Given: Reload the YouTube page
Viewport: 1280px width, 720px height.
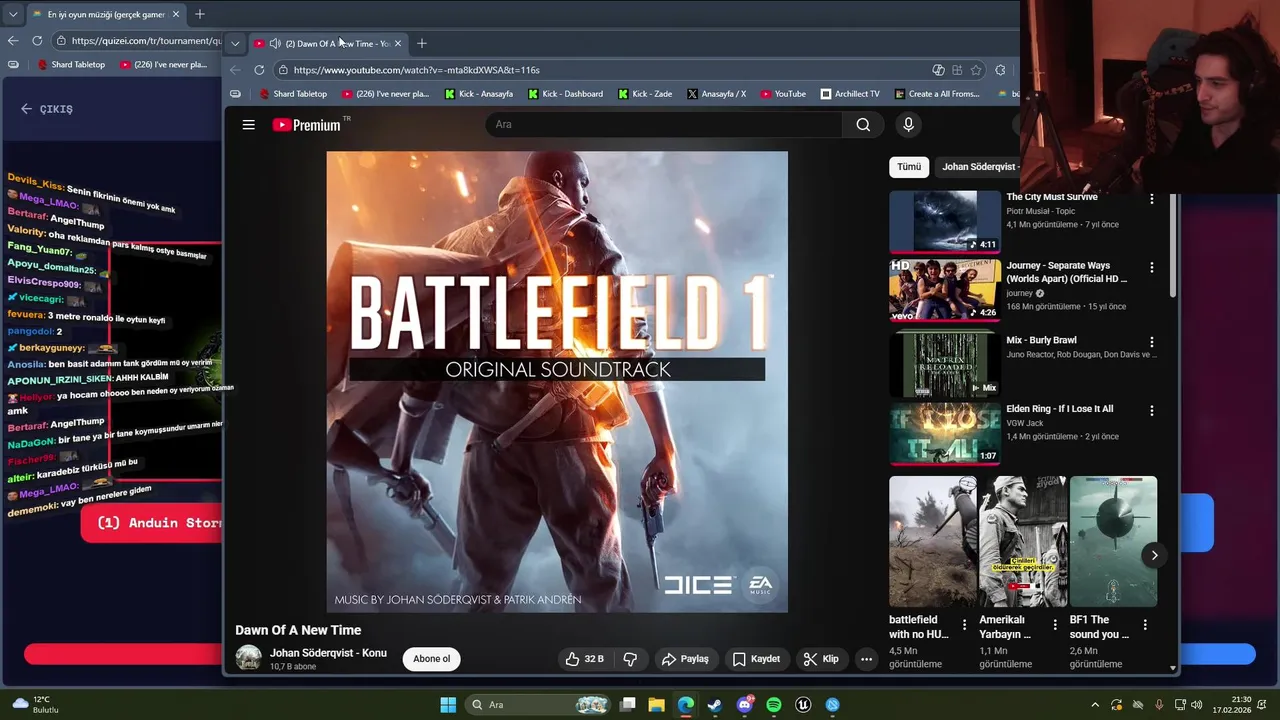Looking at the screenshot, I should pos(259,70).
